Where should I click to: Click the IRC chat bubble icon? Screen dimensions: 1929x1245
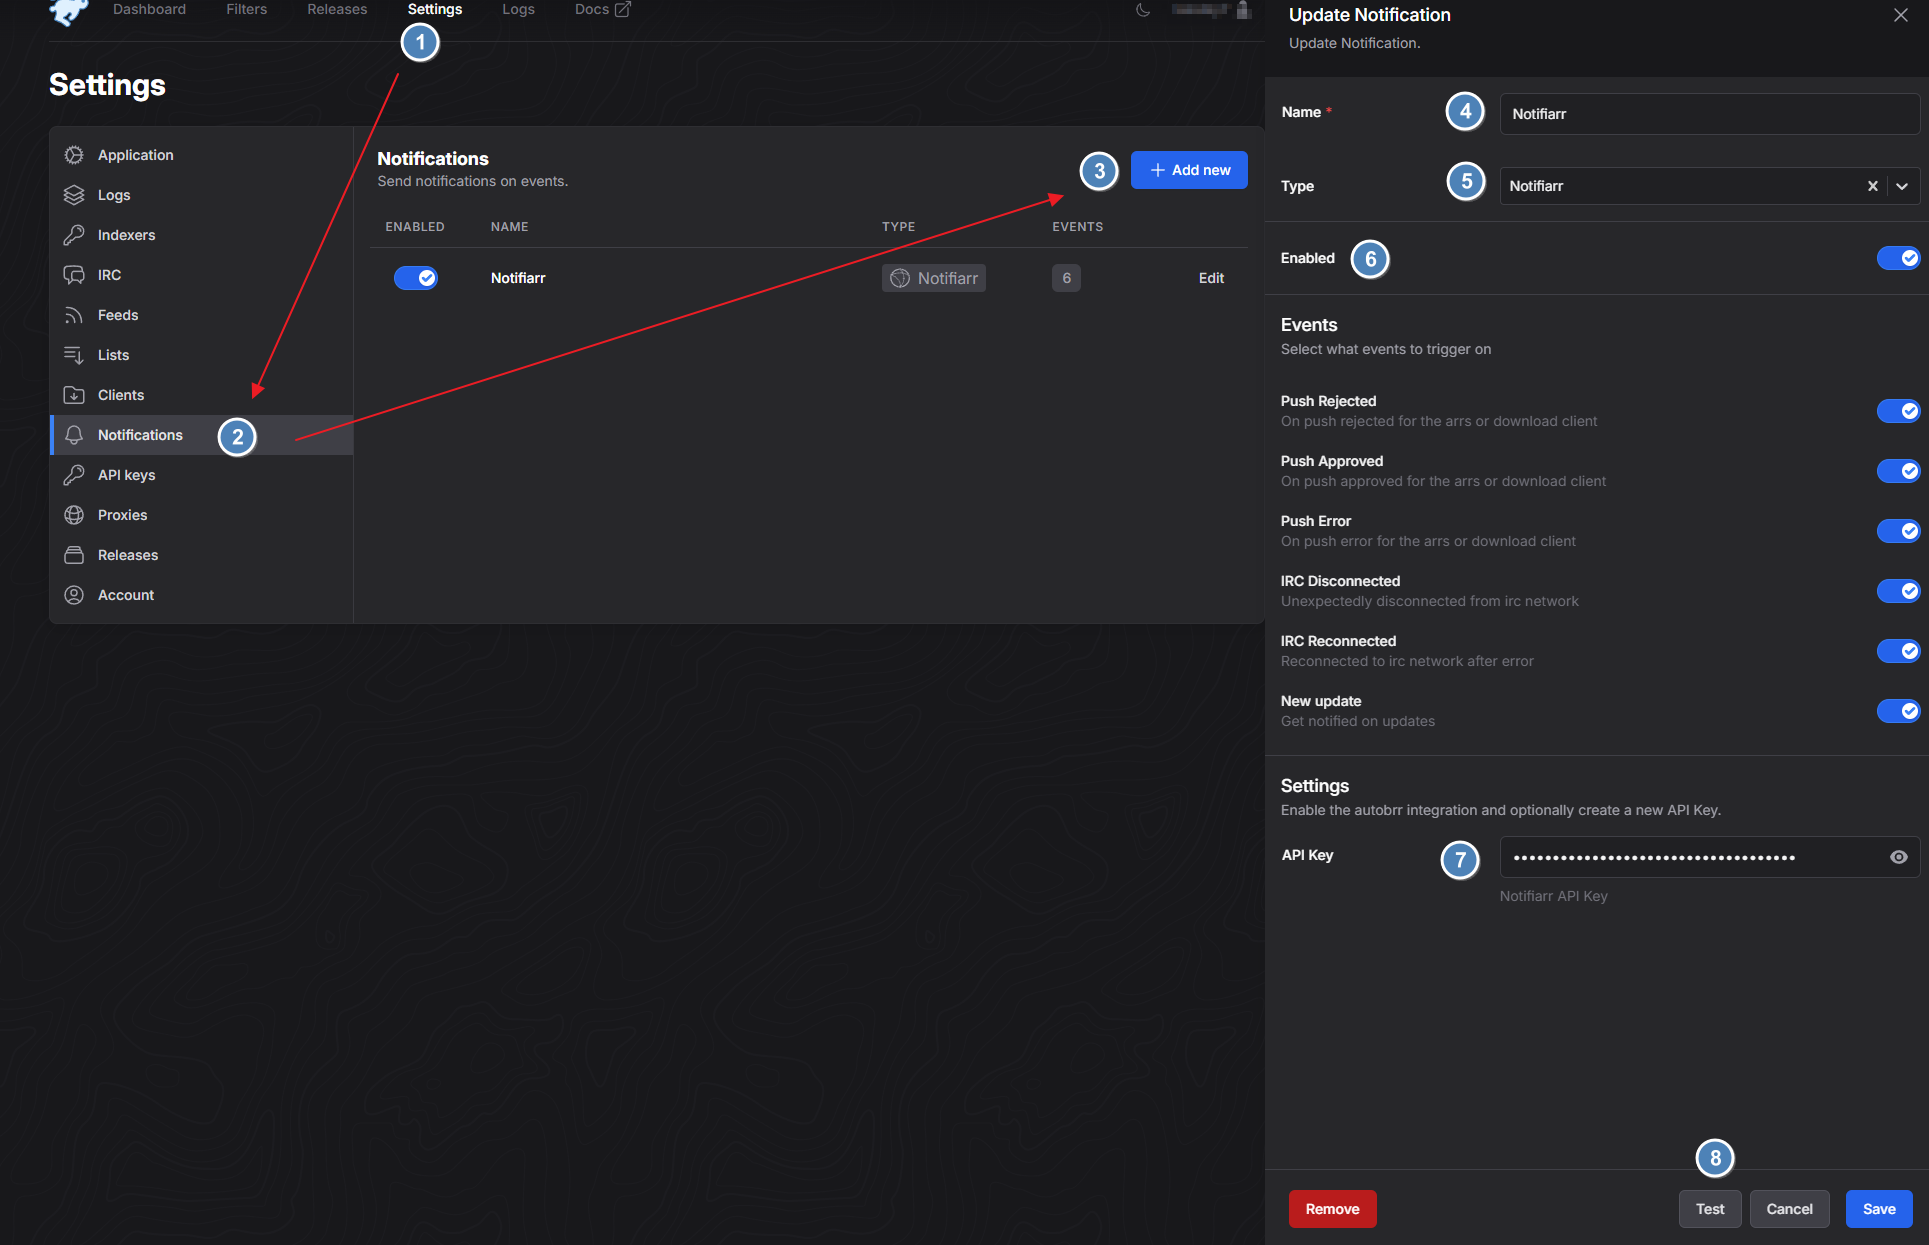74,275
